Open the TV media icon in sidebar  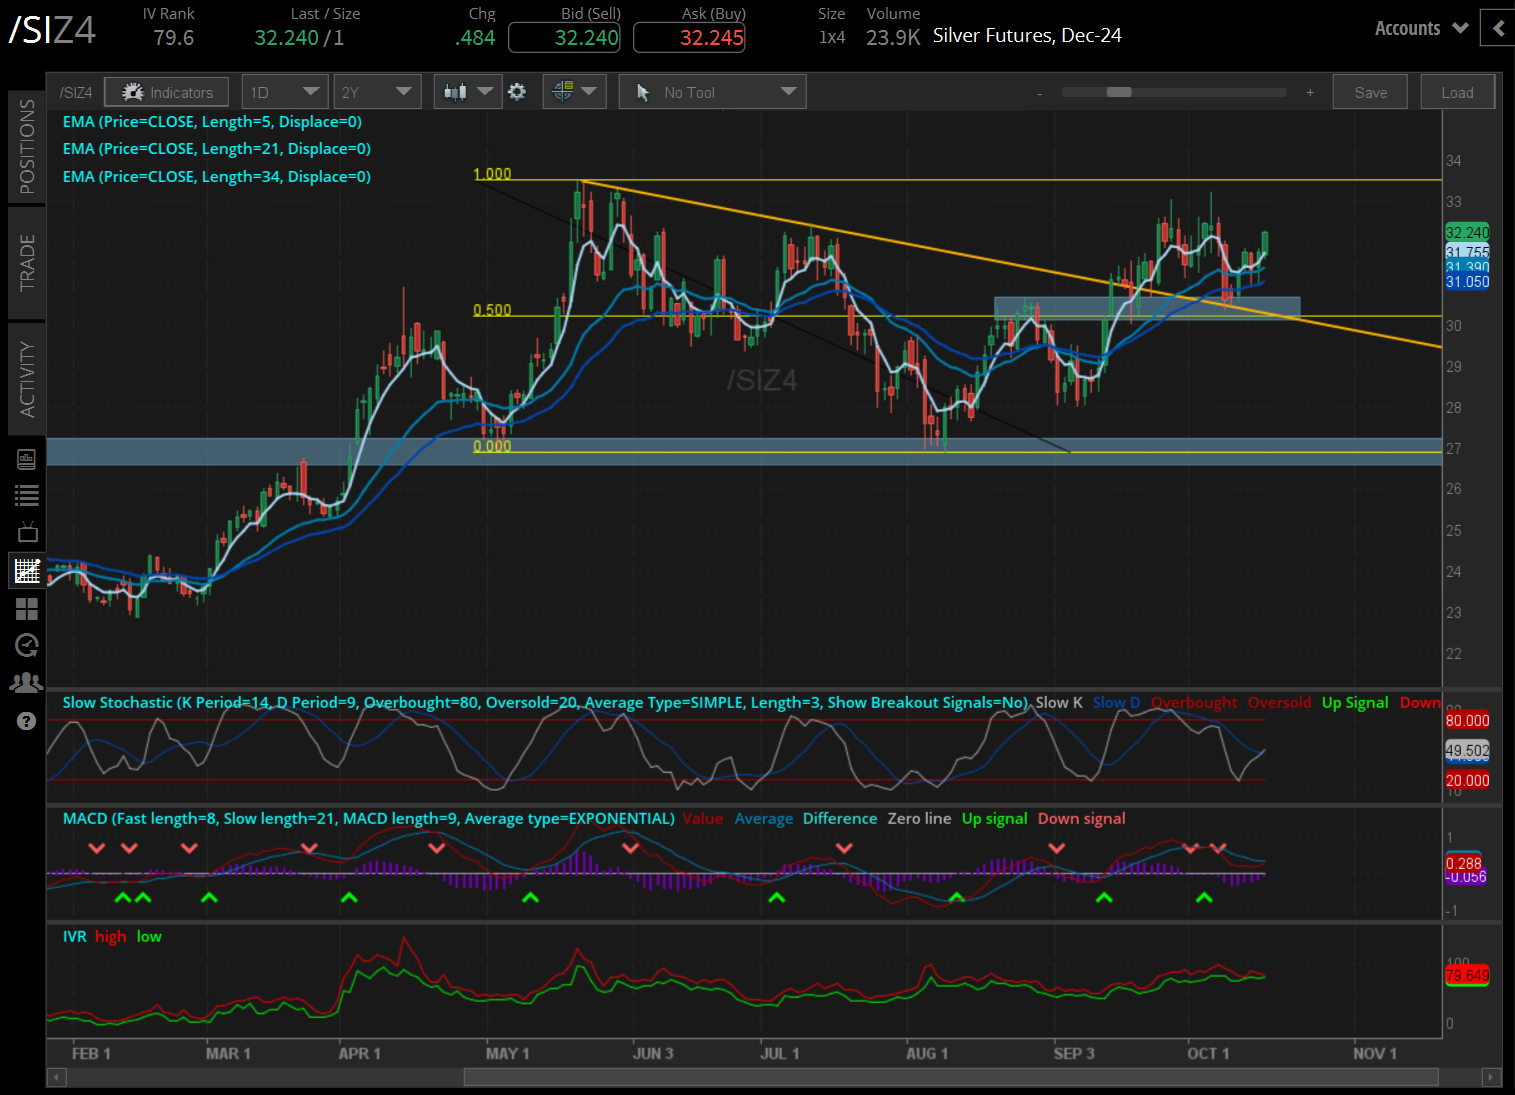point(27,532)
